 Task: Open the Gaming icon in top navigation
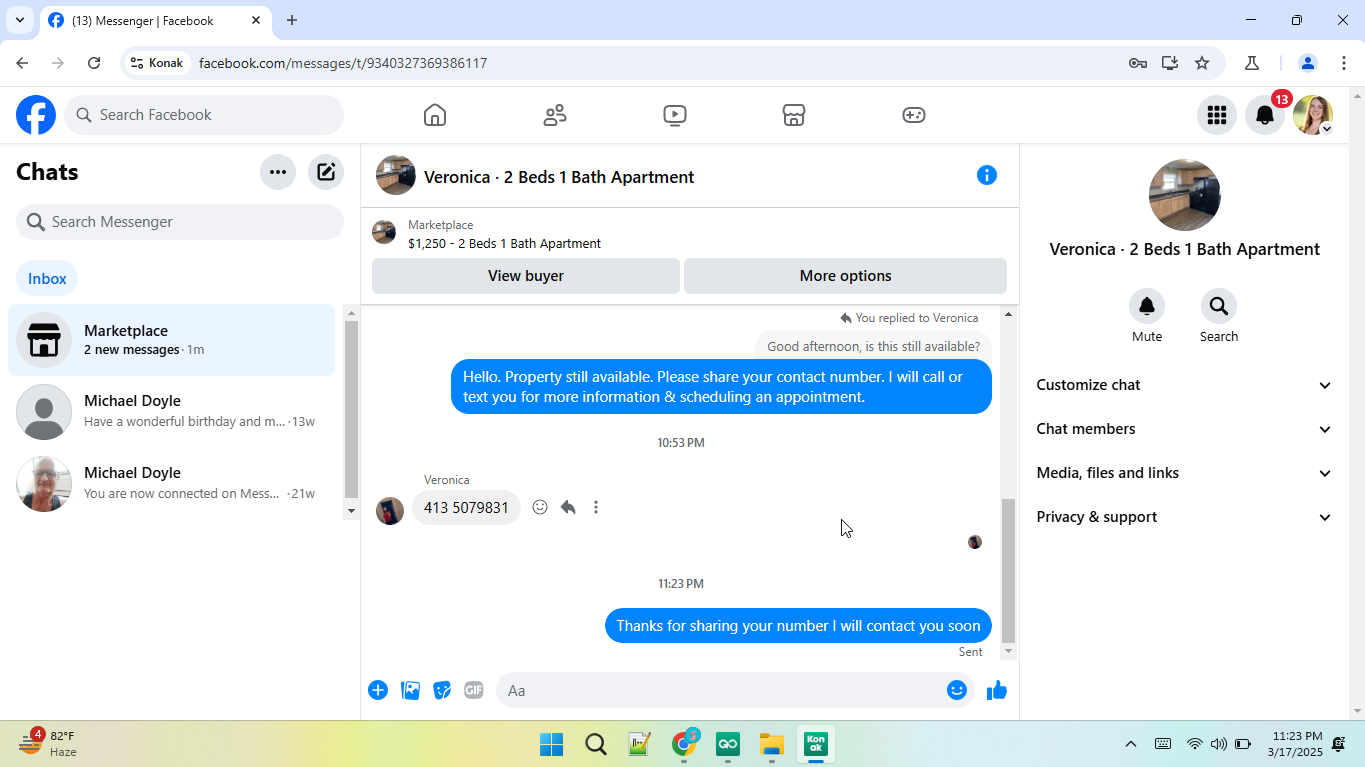pyautogui.click(x=914, y=115)
